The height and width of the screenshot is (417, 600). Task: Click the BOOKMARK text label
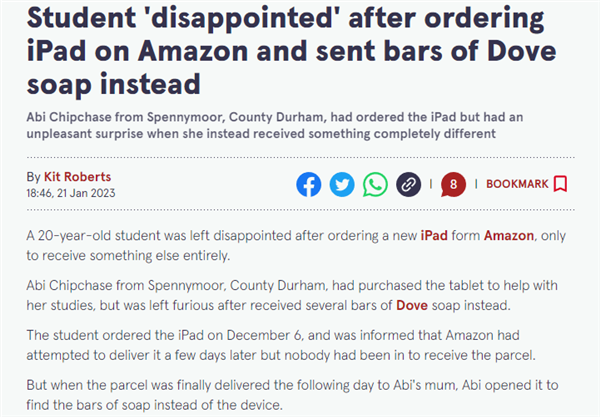tap(517, 184)
